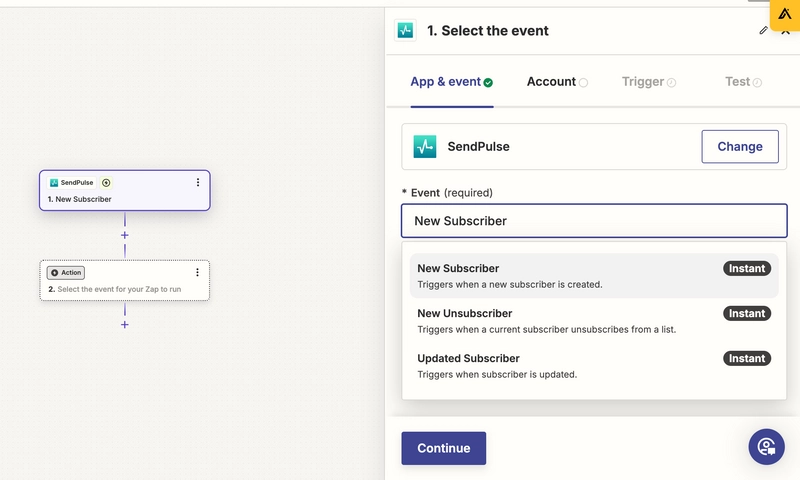The image size is (800, 480).
Task: Select the '1. New Subscriber' step card
Action: (x=124, y=190)
